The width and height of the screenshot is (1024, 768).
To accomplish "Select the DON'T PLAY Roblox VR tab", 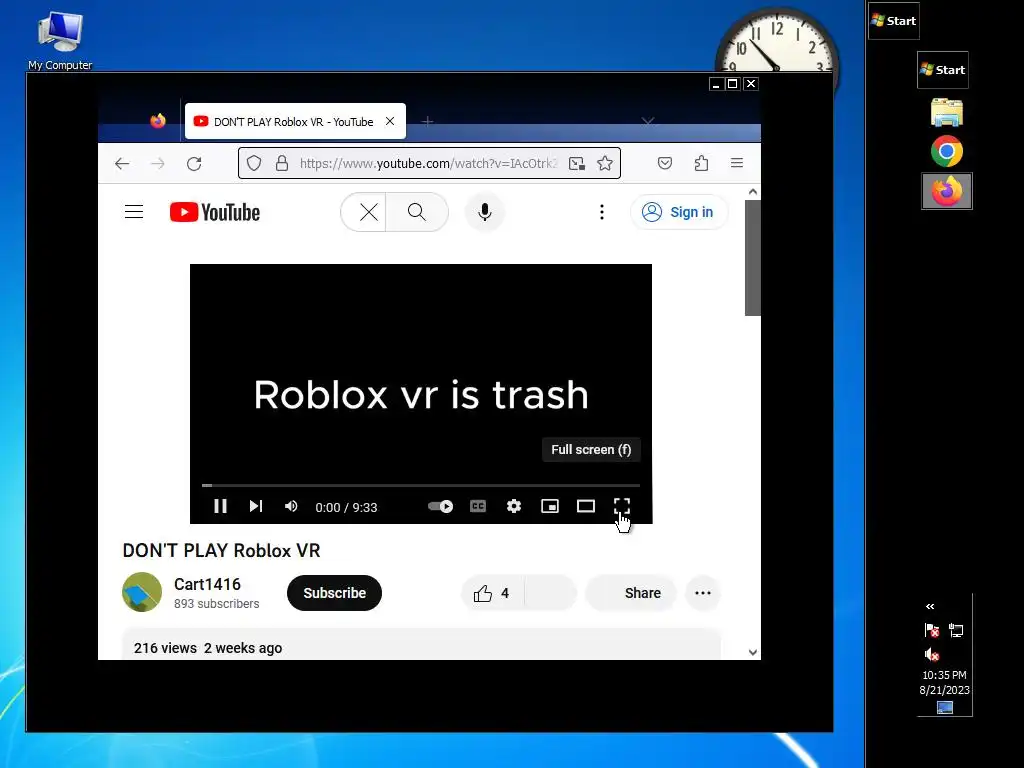I will point(295,121).
